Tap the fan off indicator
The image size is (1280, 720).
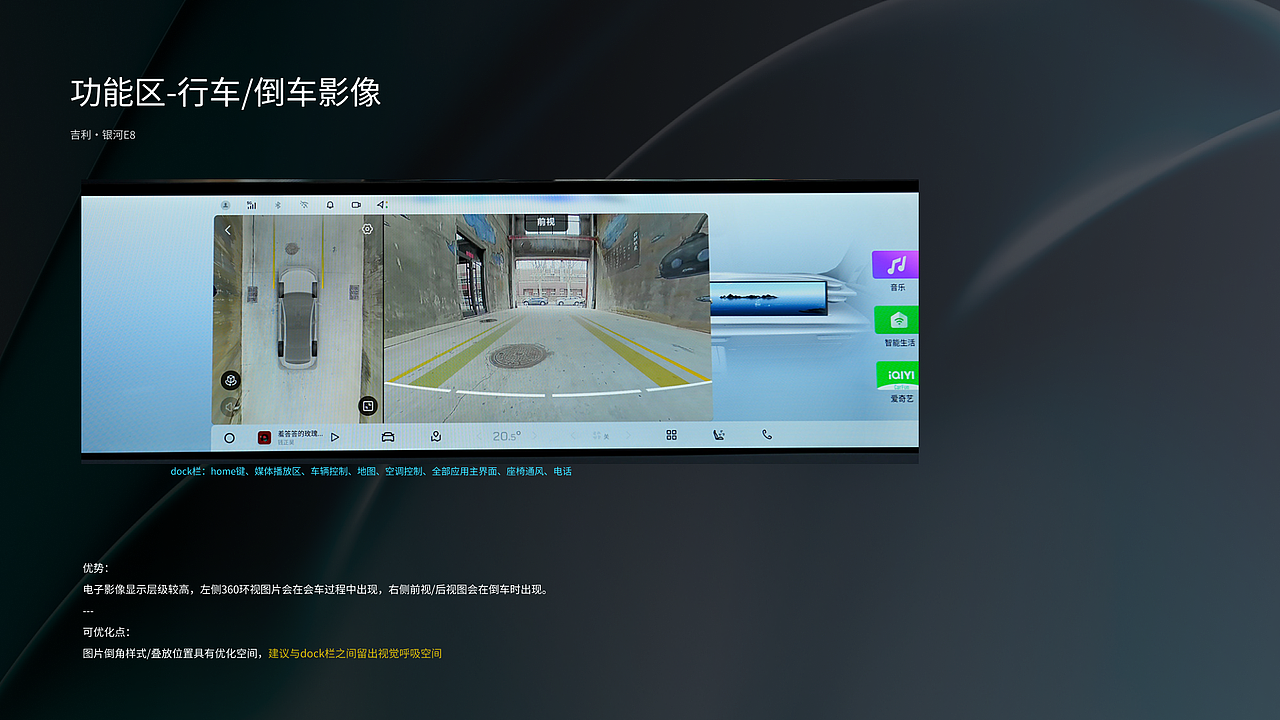pos(601,437)
